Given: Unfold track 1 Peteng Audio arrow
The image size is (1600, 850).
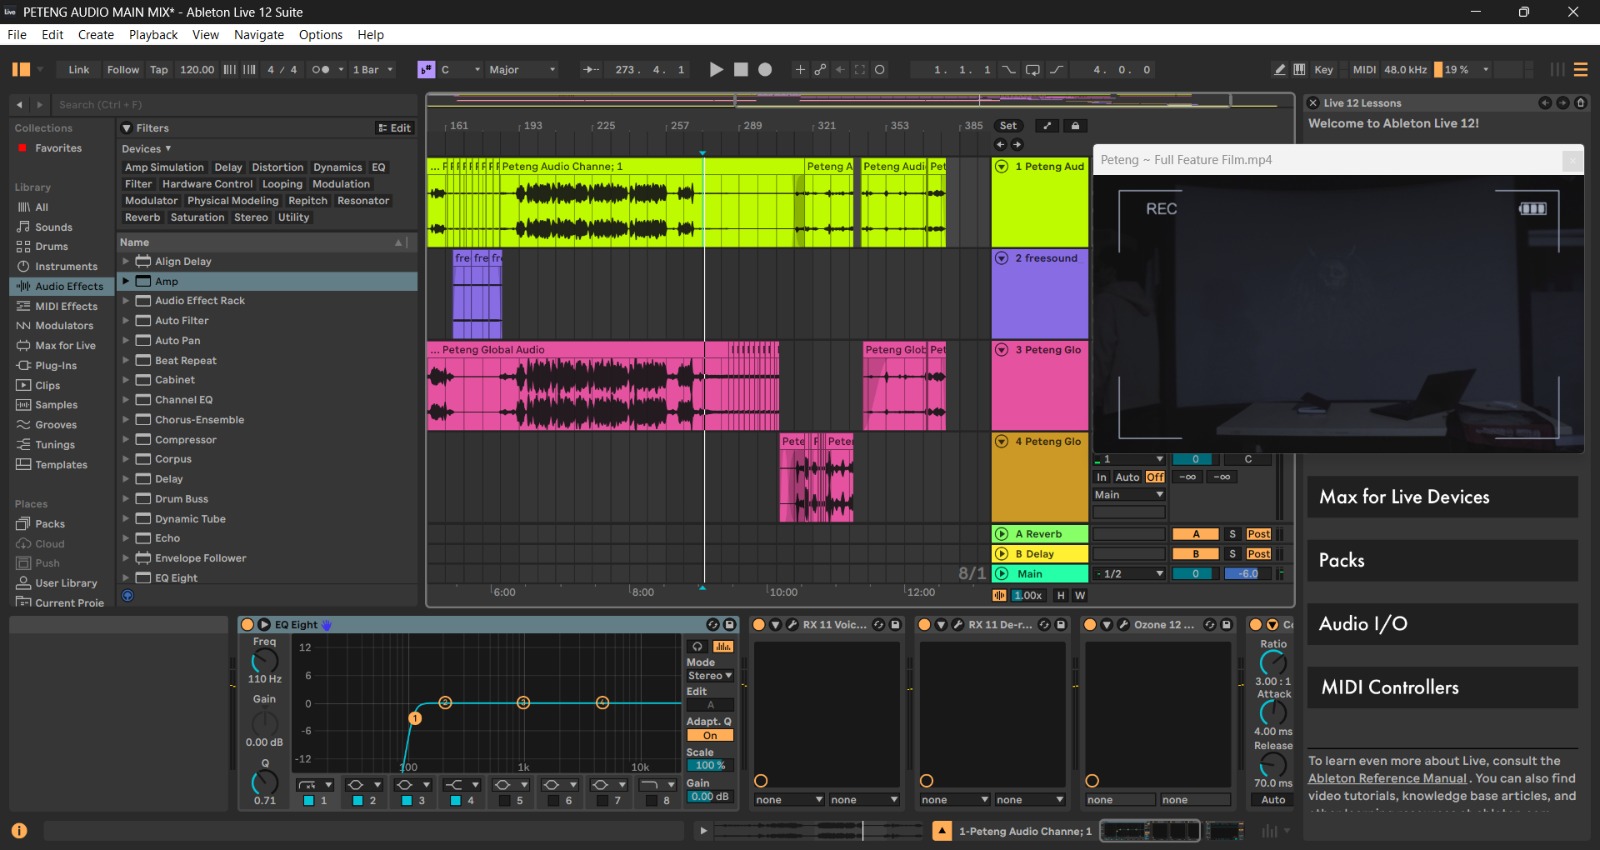Looking at the screenshot, I should point(1001,167).
